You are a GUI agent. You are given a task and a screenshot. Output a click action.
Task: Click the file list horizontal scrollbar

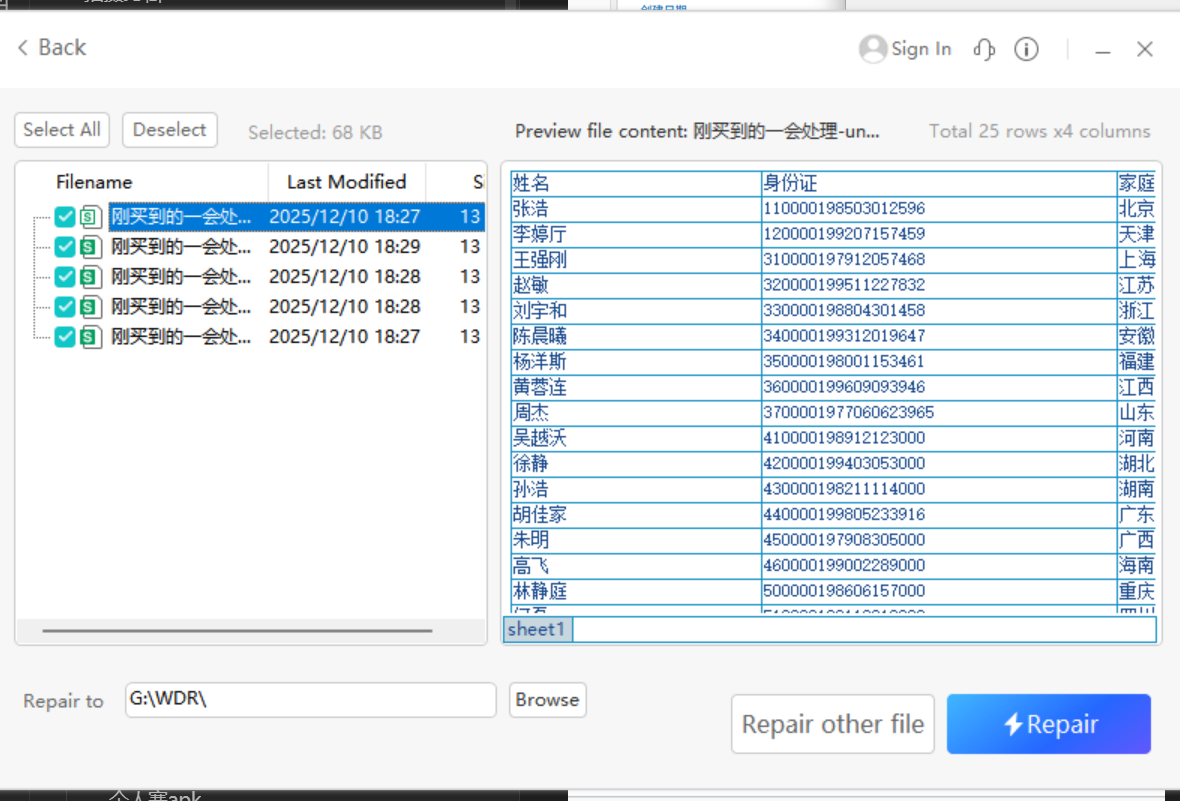pyautogui.click(x=238, y=630)
